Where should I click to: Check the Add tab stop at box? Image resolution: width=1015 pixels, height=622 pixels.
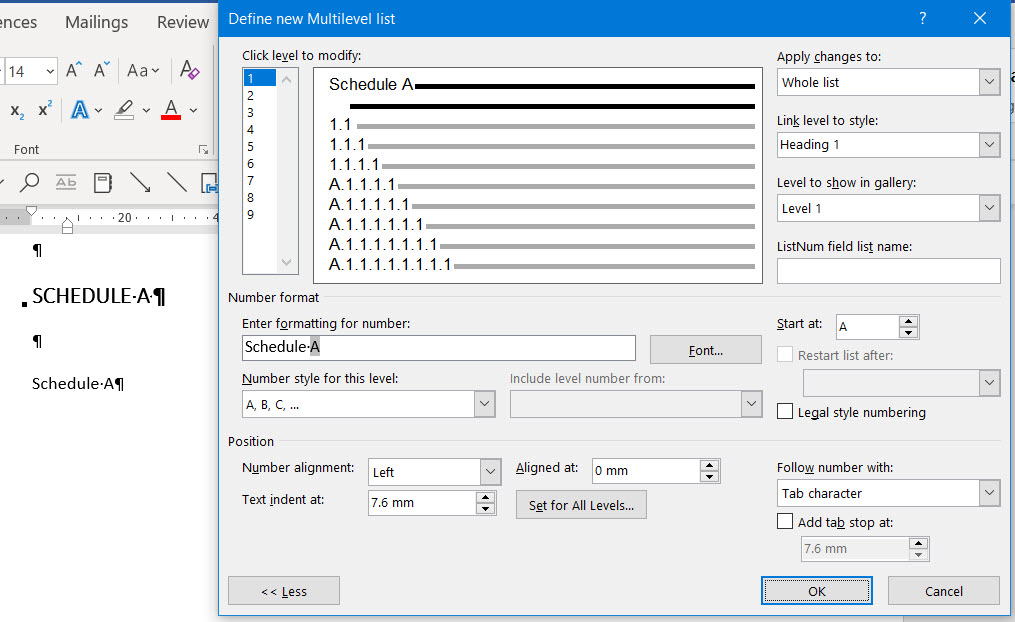(785, 522)
